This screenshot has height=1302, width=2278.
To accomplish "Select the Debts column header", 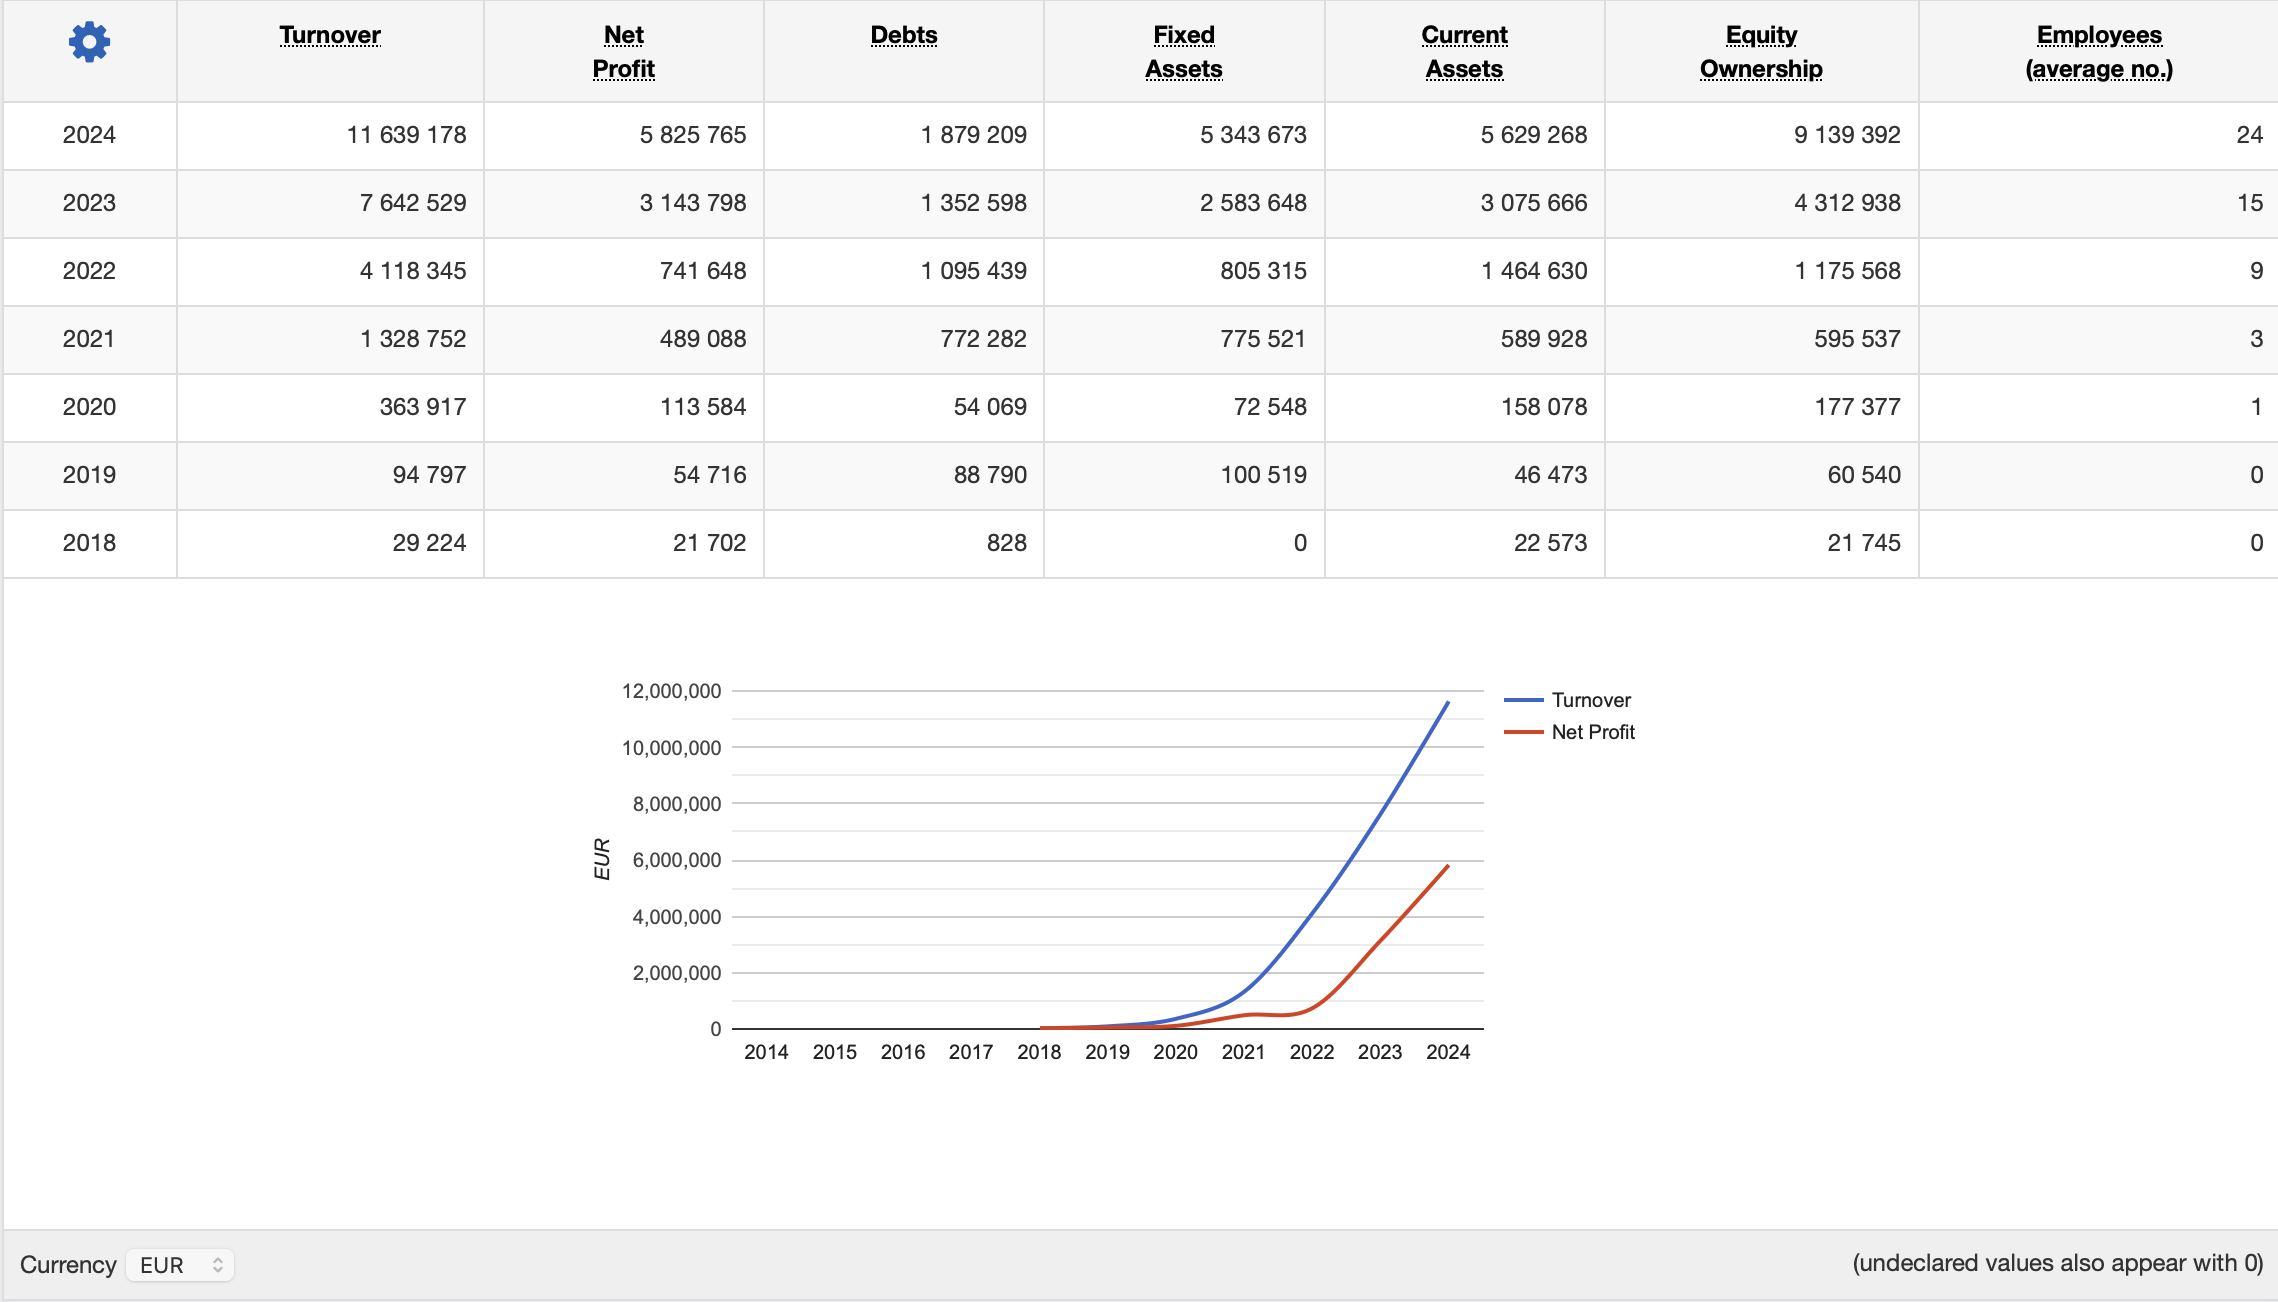I will (x=903, y=35).
